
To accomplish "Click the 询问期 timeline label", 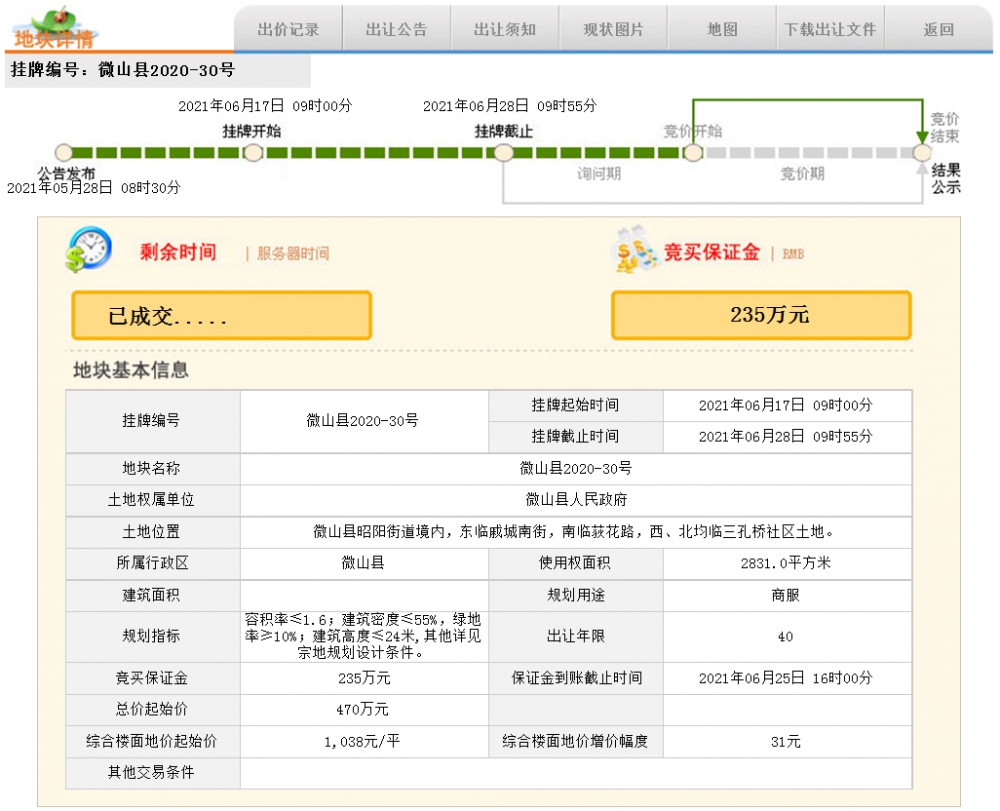I will 599,173.
